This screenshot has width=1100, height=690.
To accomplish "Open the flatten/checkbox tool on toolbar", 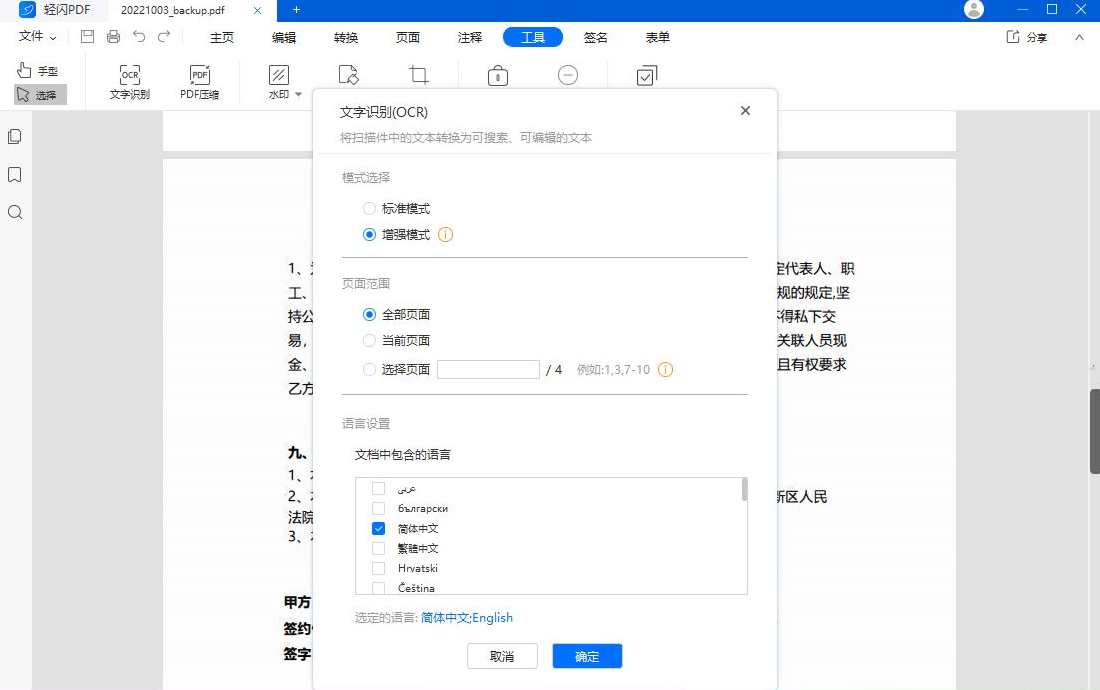I will click(647, 75).
